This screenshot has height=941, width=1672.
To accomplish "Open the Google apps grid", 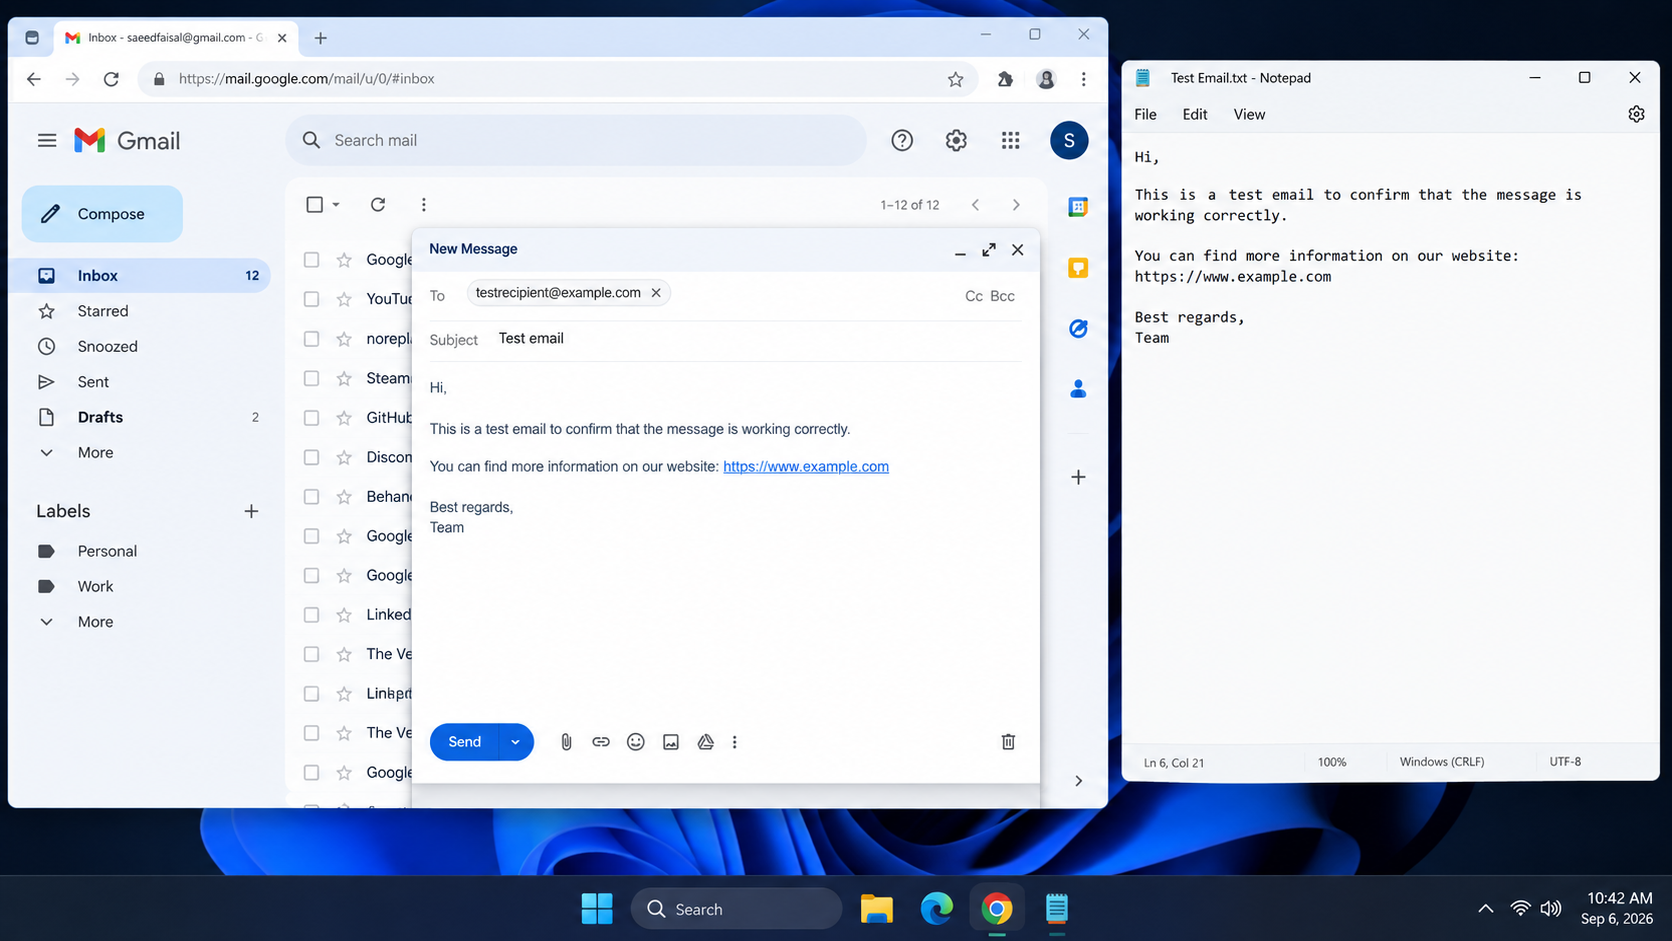I will click(x=1011, y=141).
